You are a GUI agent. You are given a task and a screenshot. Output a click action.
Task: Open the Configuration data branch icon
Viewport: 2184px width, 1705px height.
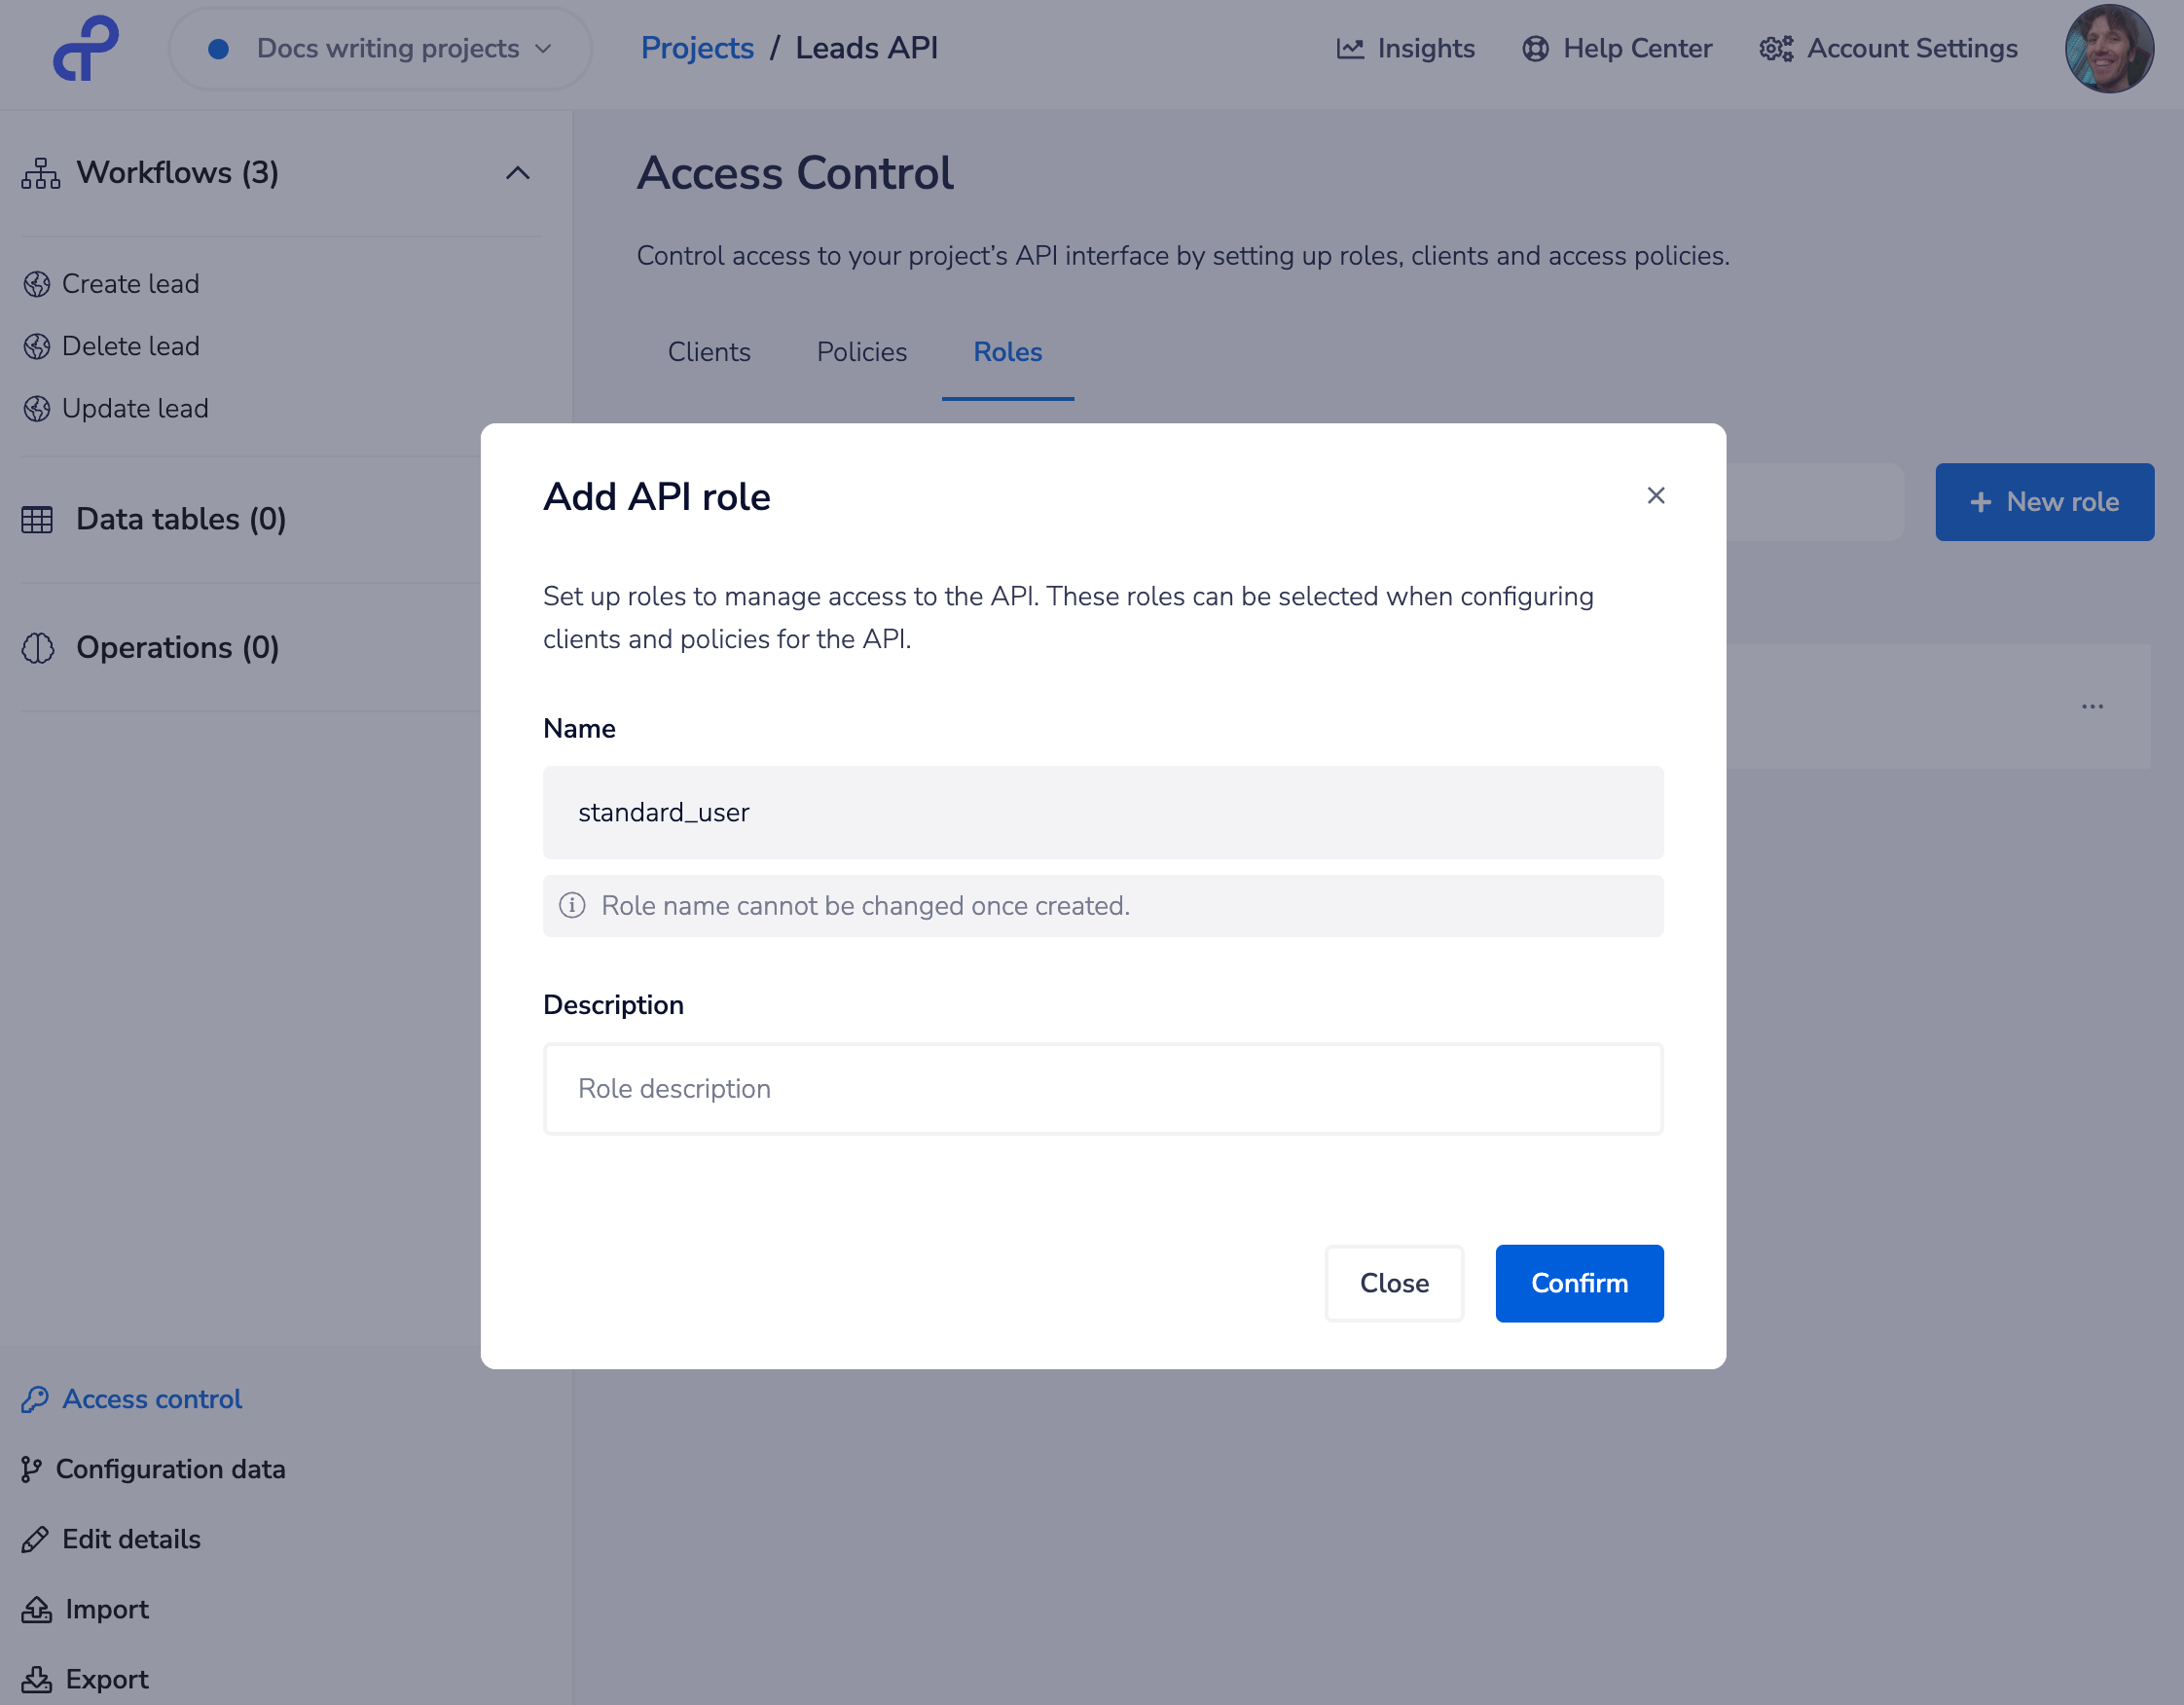(31, 1469)
